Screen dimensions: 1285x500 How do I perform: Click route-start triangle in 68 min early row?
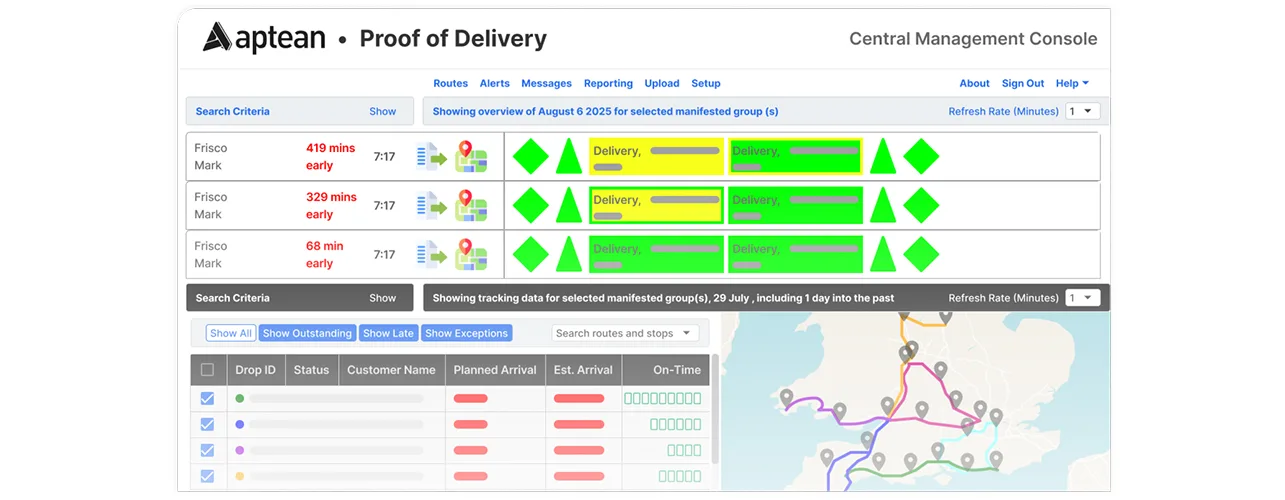569,255
